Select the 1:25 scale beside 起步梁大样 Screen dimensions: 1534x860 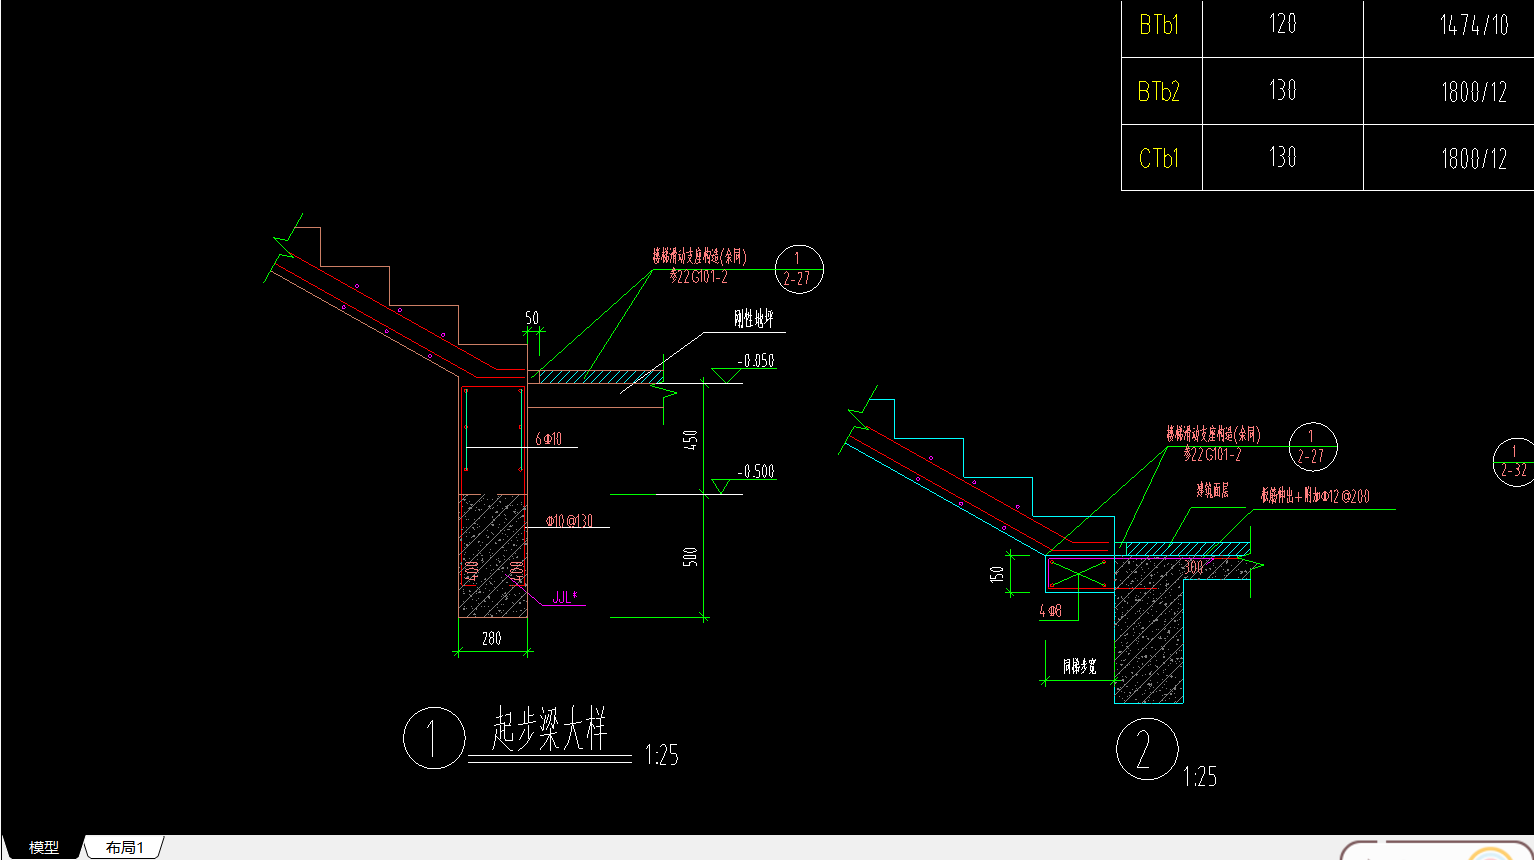click(x=662, y=755)
